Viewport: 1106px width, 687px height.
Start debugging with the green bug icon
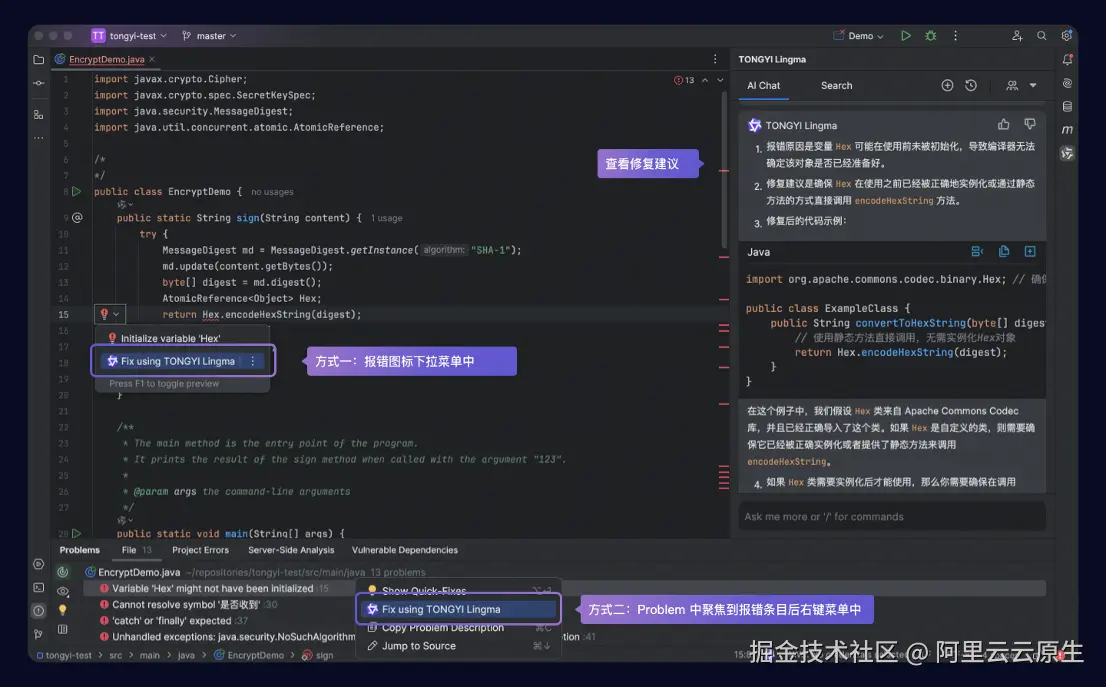coord(930,35)
